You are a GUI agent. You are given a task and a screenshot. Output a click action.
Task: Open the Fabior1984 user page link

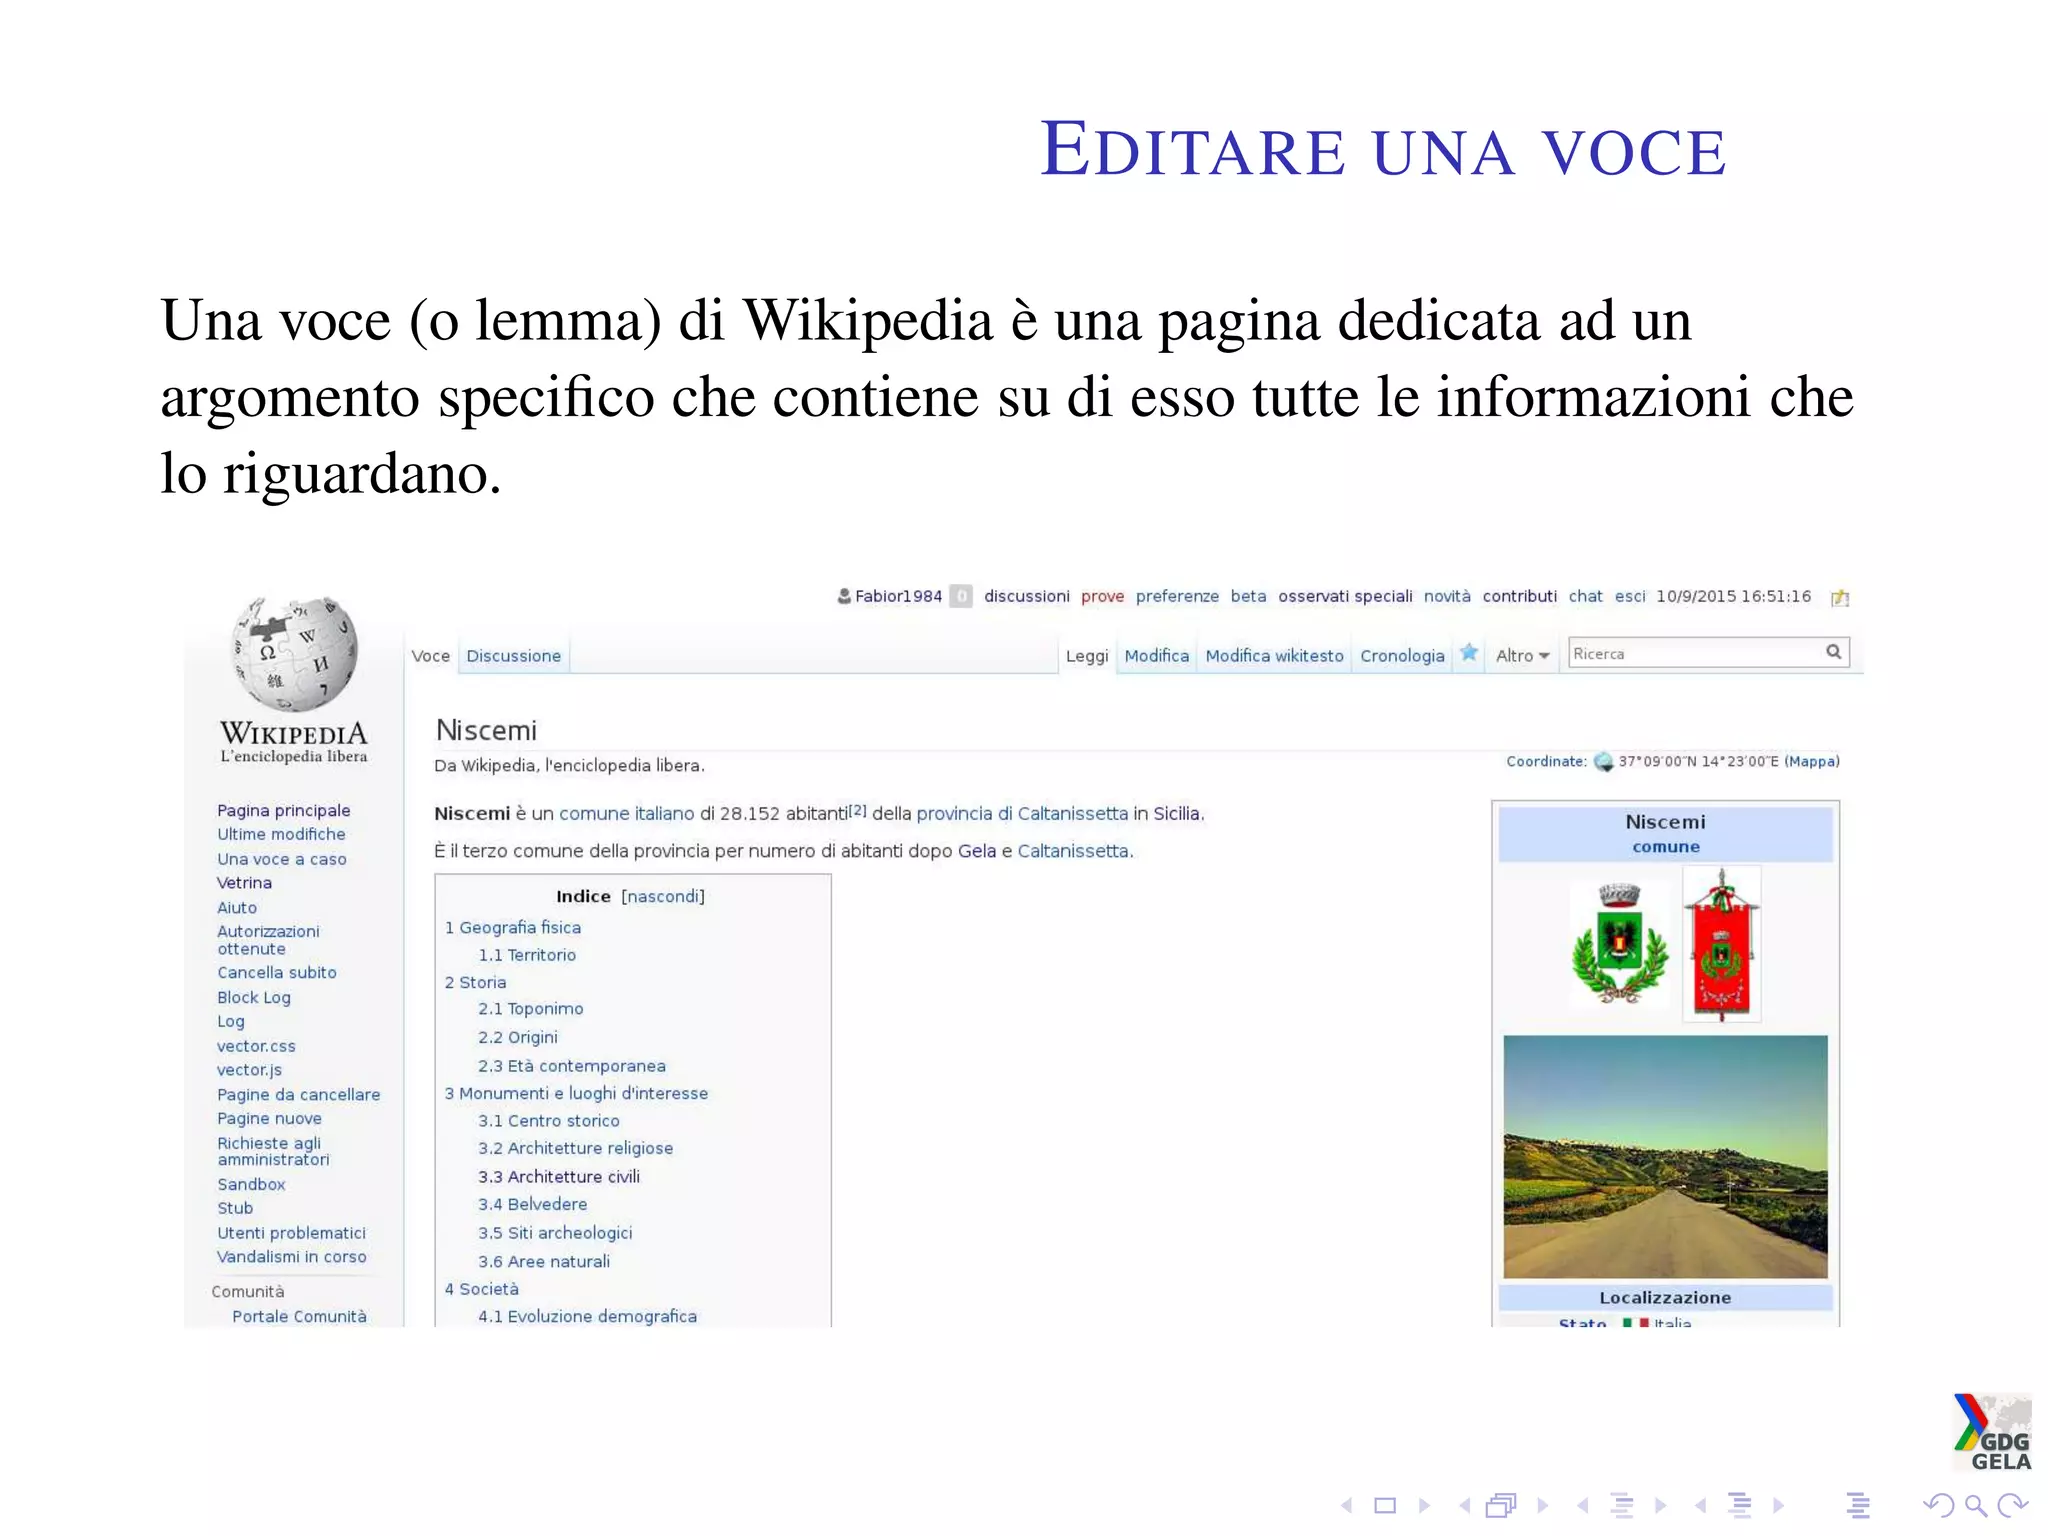click(x=898, y=596)
